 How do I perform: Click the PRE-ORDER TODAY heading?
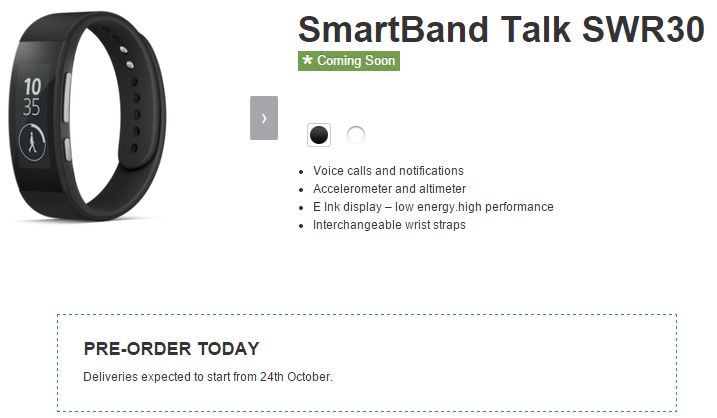[x=171, y=349]
